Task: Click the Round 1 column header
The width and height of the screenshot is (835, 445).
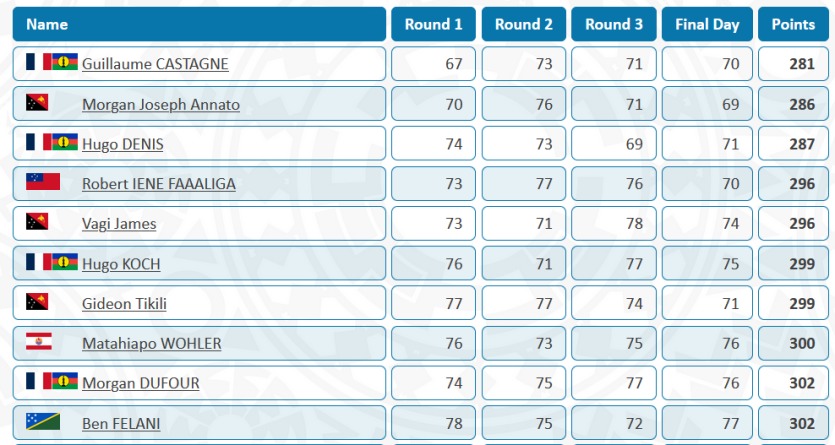Action: pos(434,24)
